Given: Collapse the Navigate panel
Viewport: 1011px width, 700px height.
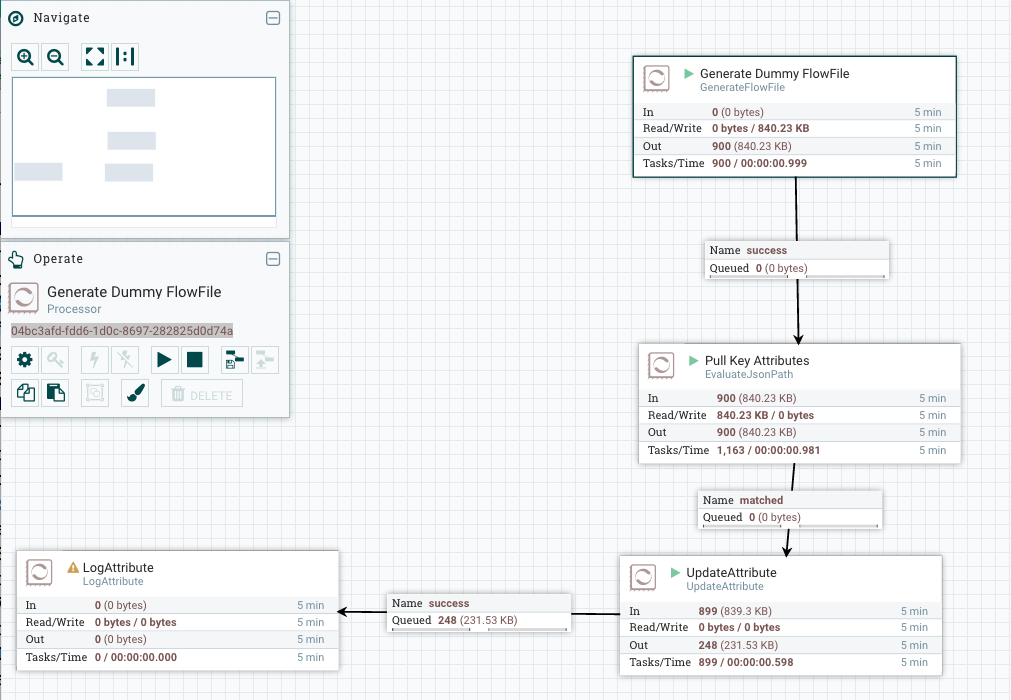Looking at the screenshot, I should 272,18.
